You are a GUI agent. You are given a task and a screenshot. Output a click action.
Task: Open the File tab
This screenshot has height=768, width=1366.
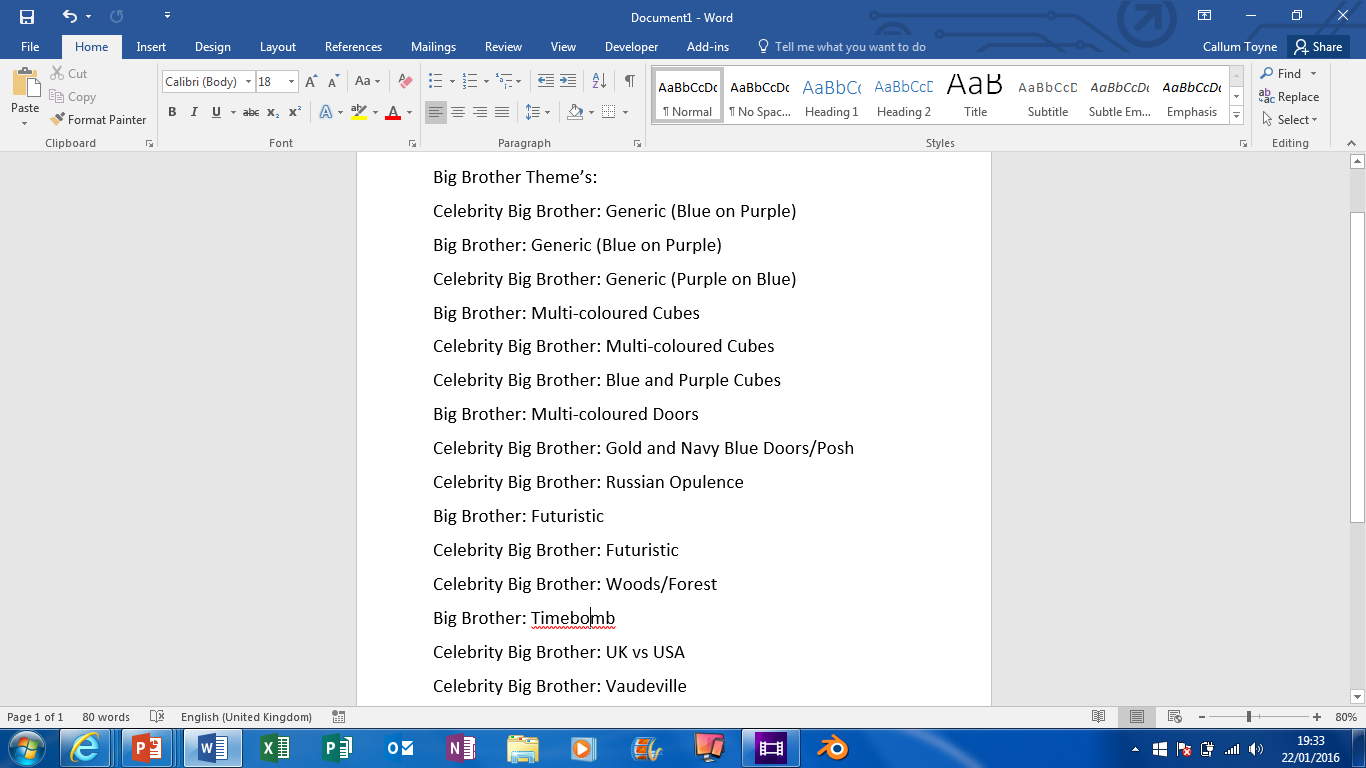[x=30, y=47]
